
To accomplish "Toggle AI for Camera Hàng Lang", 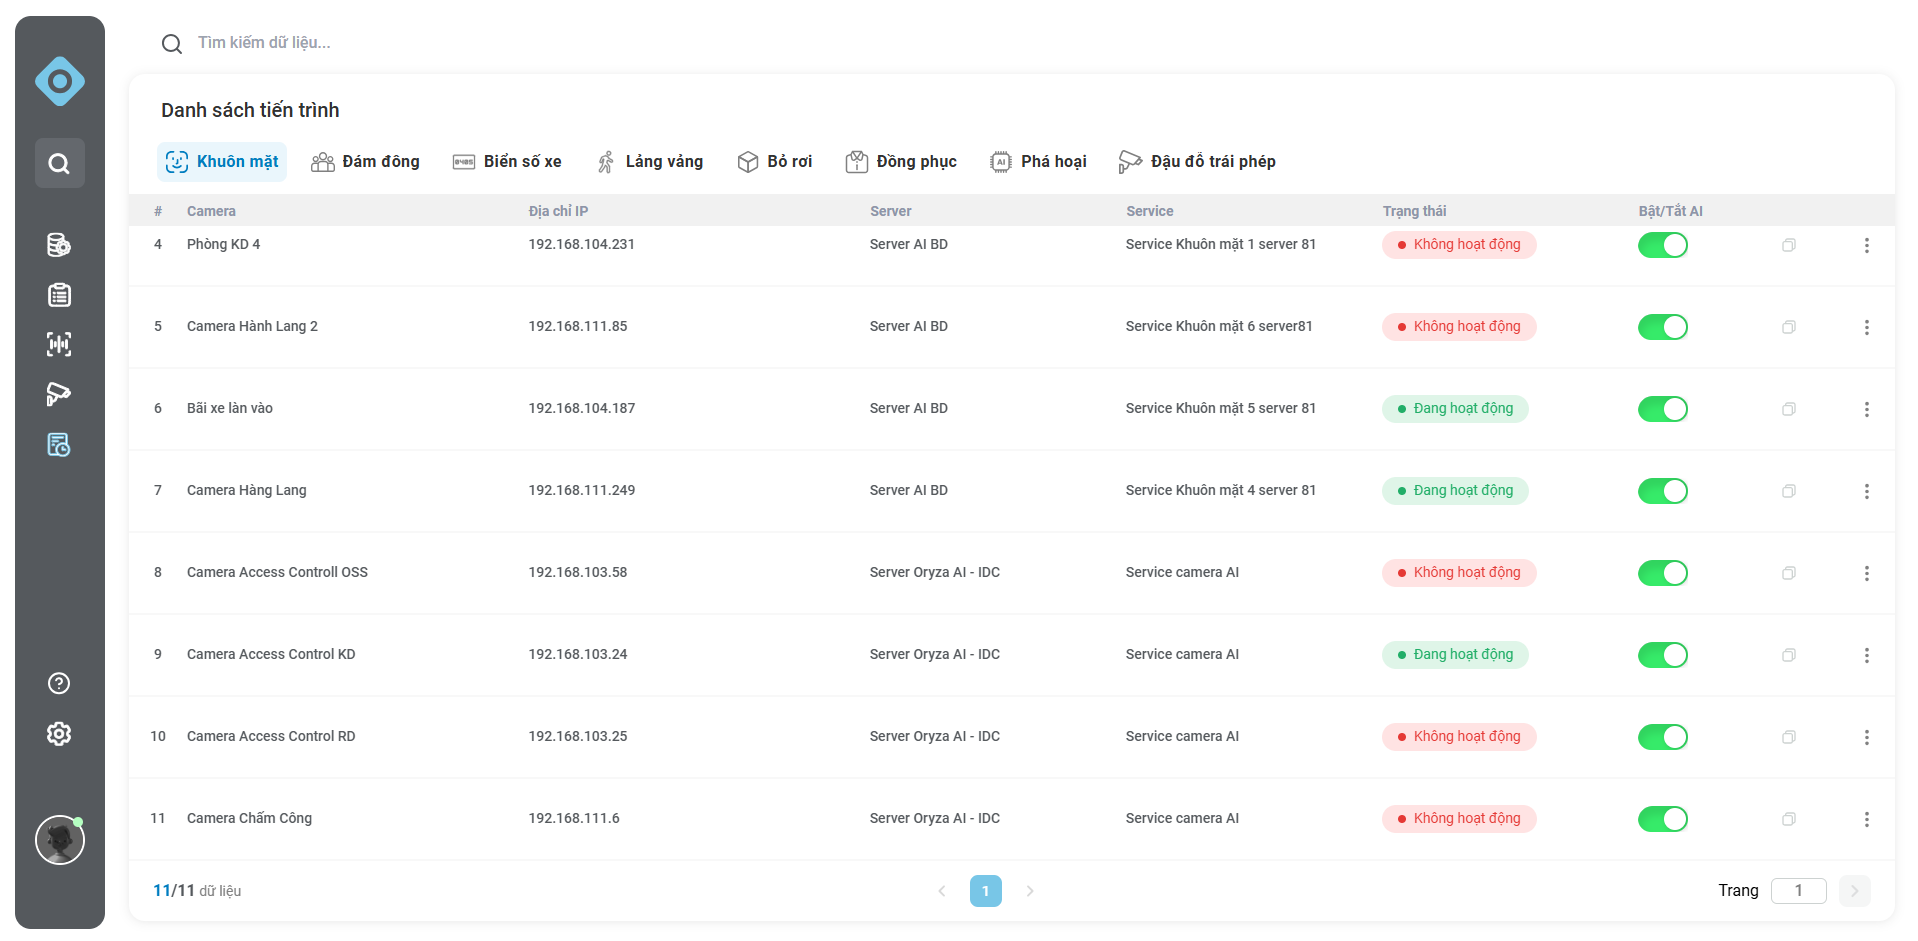I will pyautogui.click(x=1662, y=491).
